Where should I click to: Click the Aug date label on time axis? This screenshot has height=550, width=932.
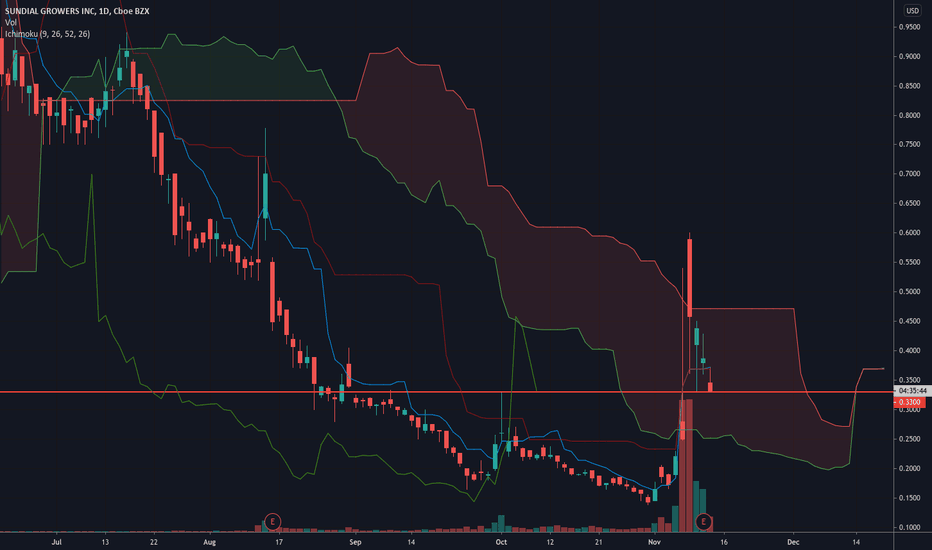[209, 542]
